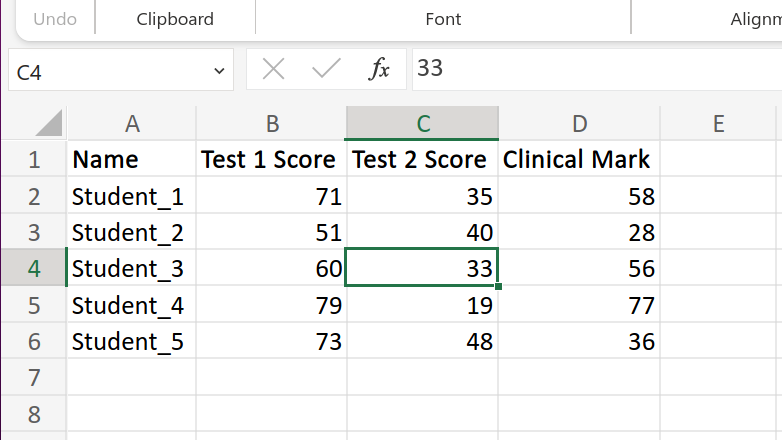Viewport: 782px width, 440px height.
Task: Click the Cancel formula entry icon
Action: 273,69
